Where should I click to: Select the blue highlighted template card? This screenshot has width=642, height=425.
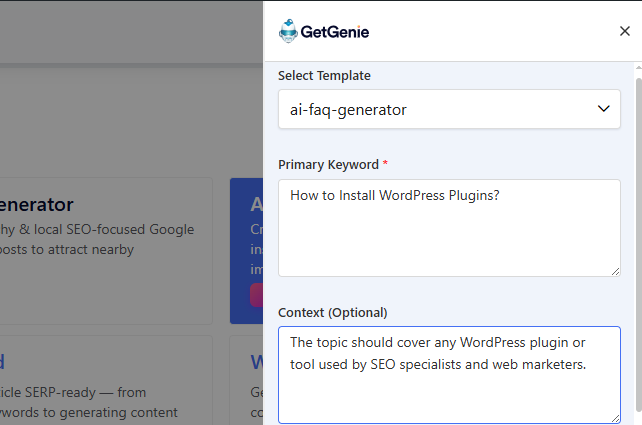click(246, 240)
